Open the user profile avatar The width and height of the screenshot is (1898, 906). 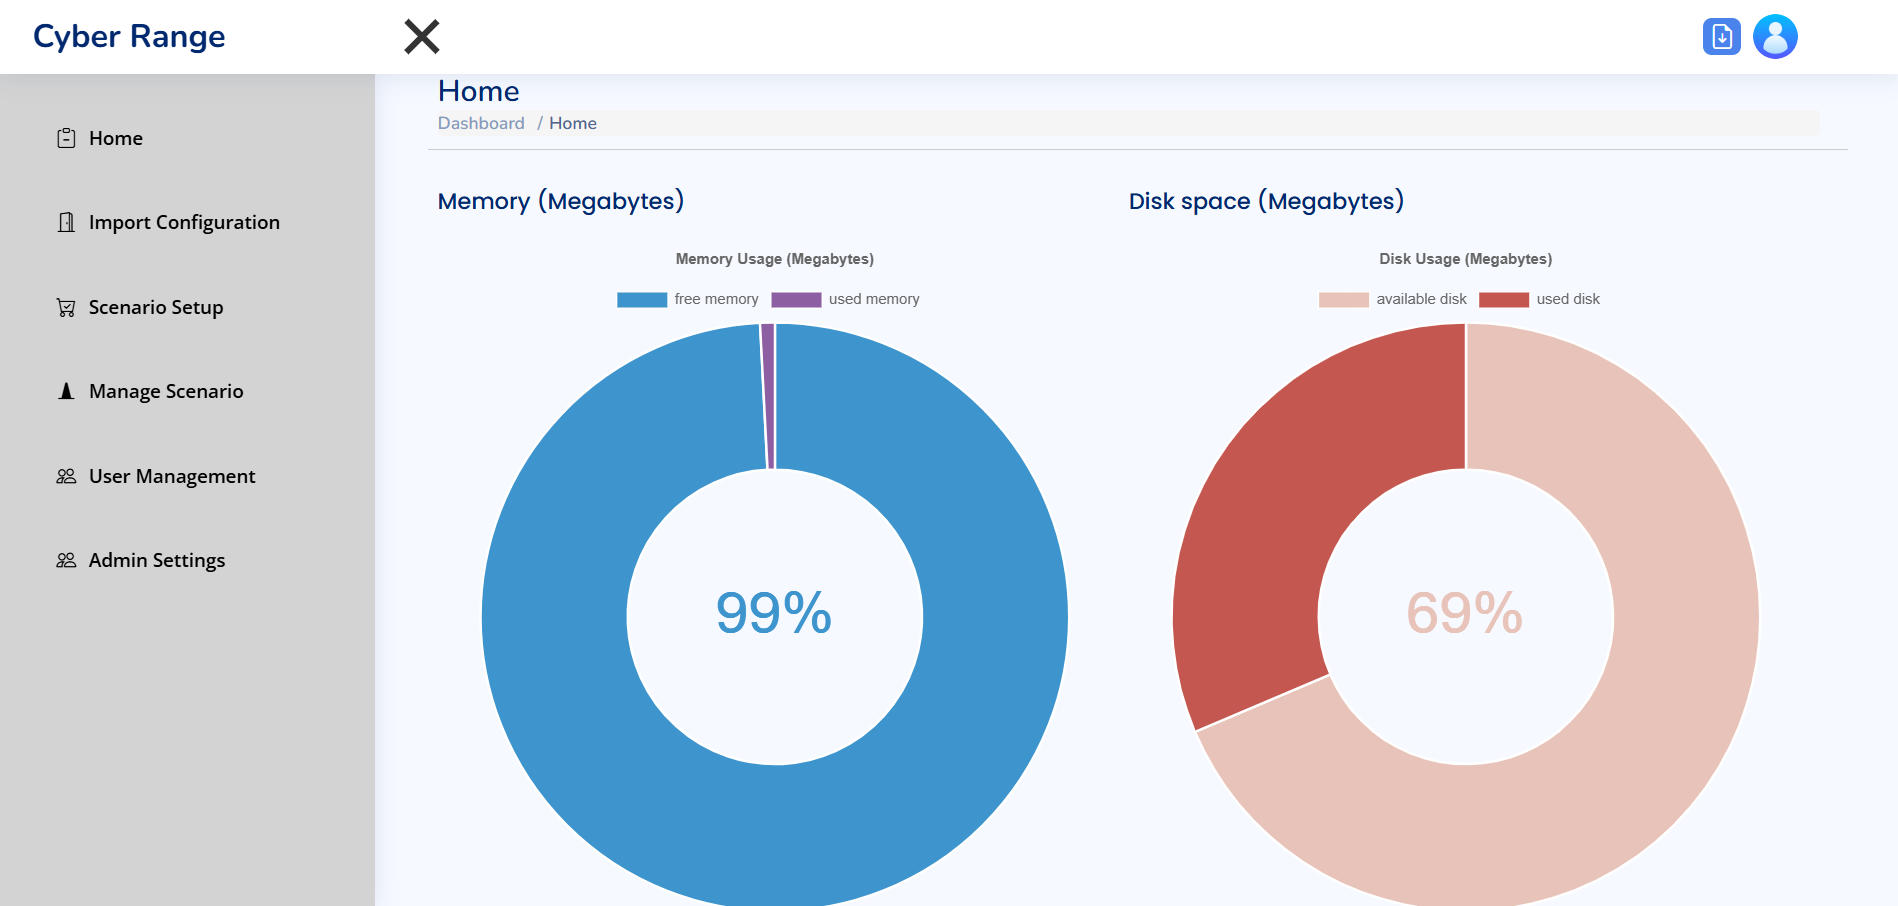[1775, 37]
